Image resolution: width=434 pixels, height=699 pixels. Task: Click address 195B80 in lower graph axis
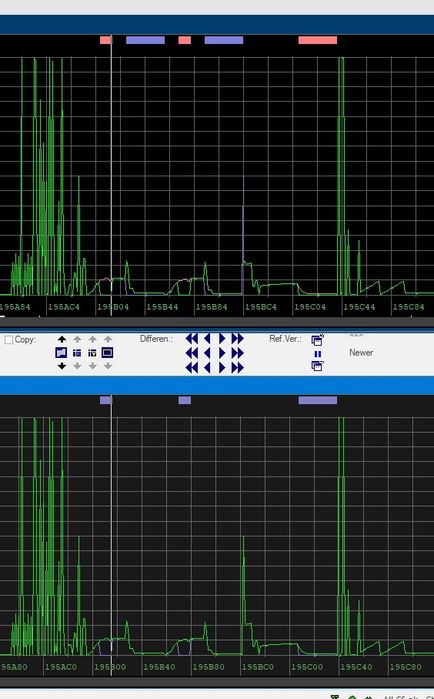(x=209, y=667)
